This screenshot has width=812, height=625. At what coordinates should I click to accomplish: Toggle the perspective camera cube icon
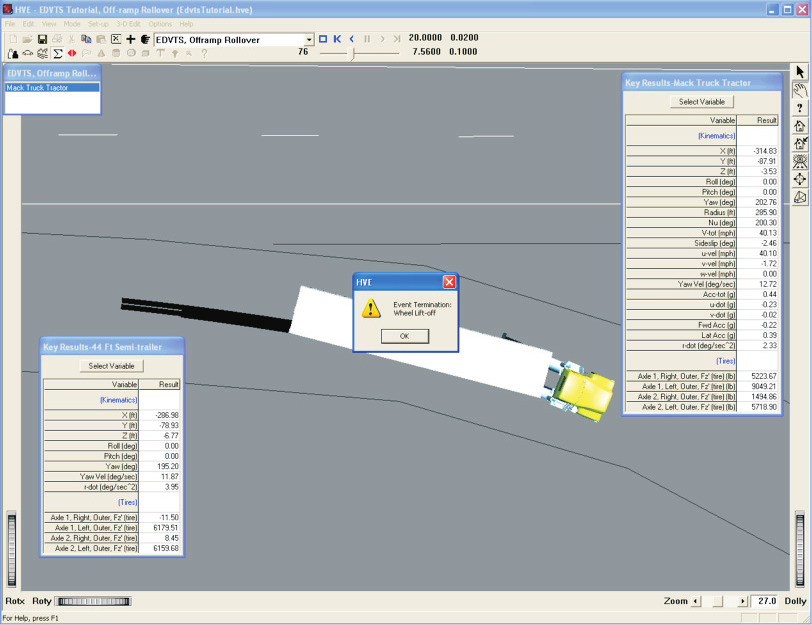tap(800, 197)
